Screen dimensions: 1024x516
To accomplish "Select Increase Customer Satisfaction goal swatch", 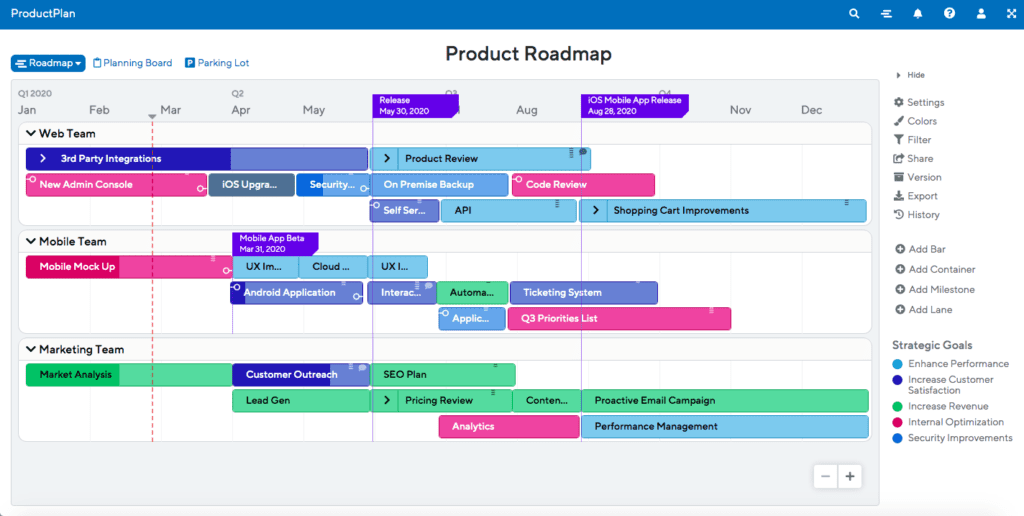I will 897,379.
